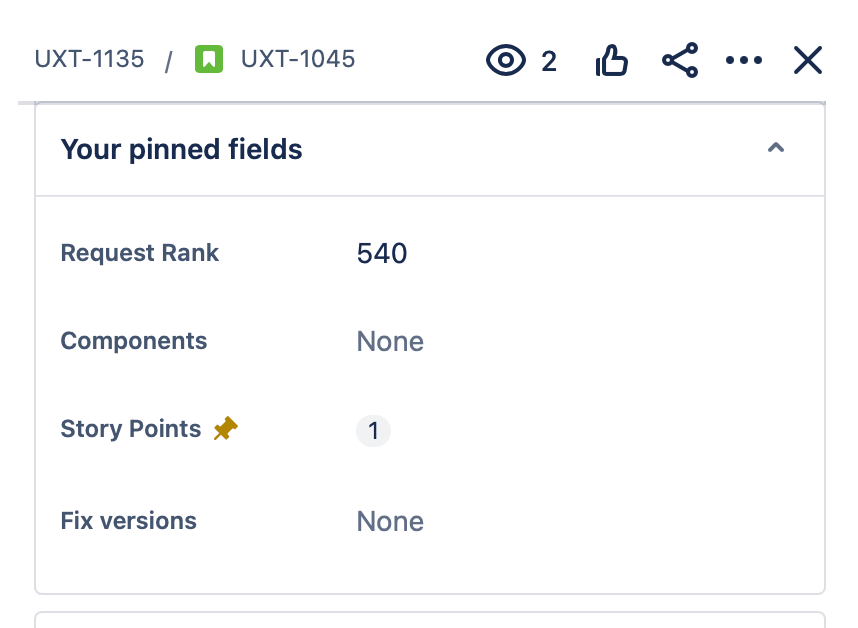Image resolution: width=858 pixels, height=628 pixels.
Task: Open the Fix versions None dropdown
Action: click(x=390, y=522)
